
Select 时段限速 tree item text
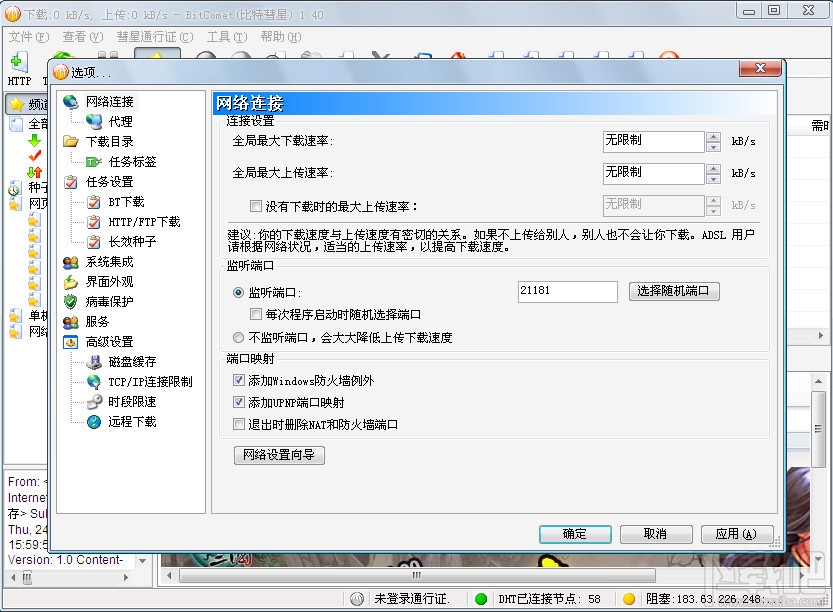132,402
